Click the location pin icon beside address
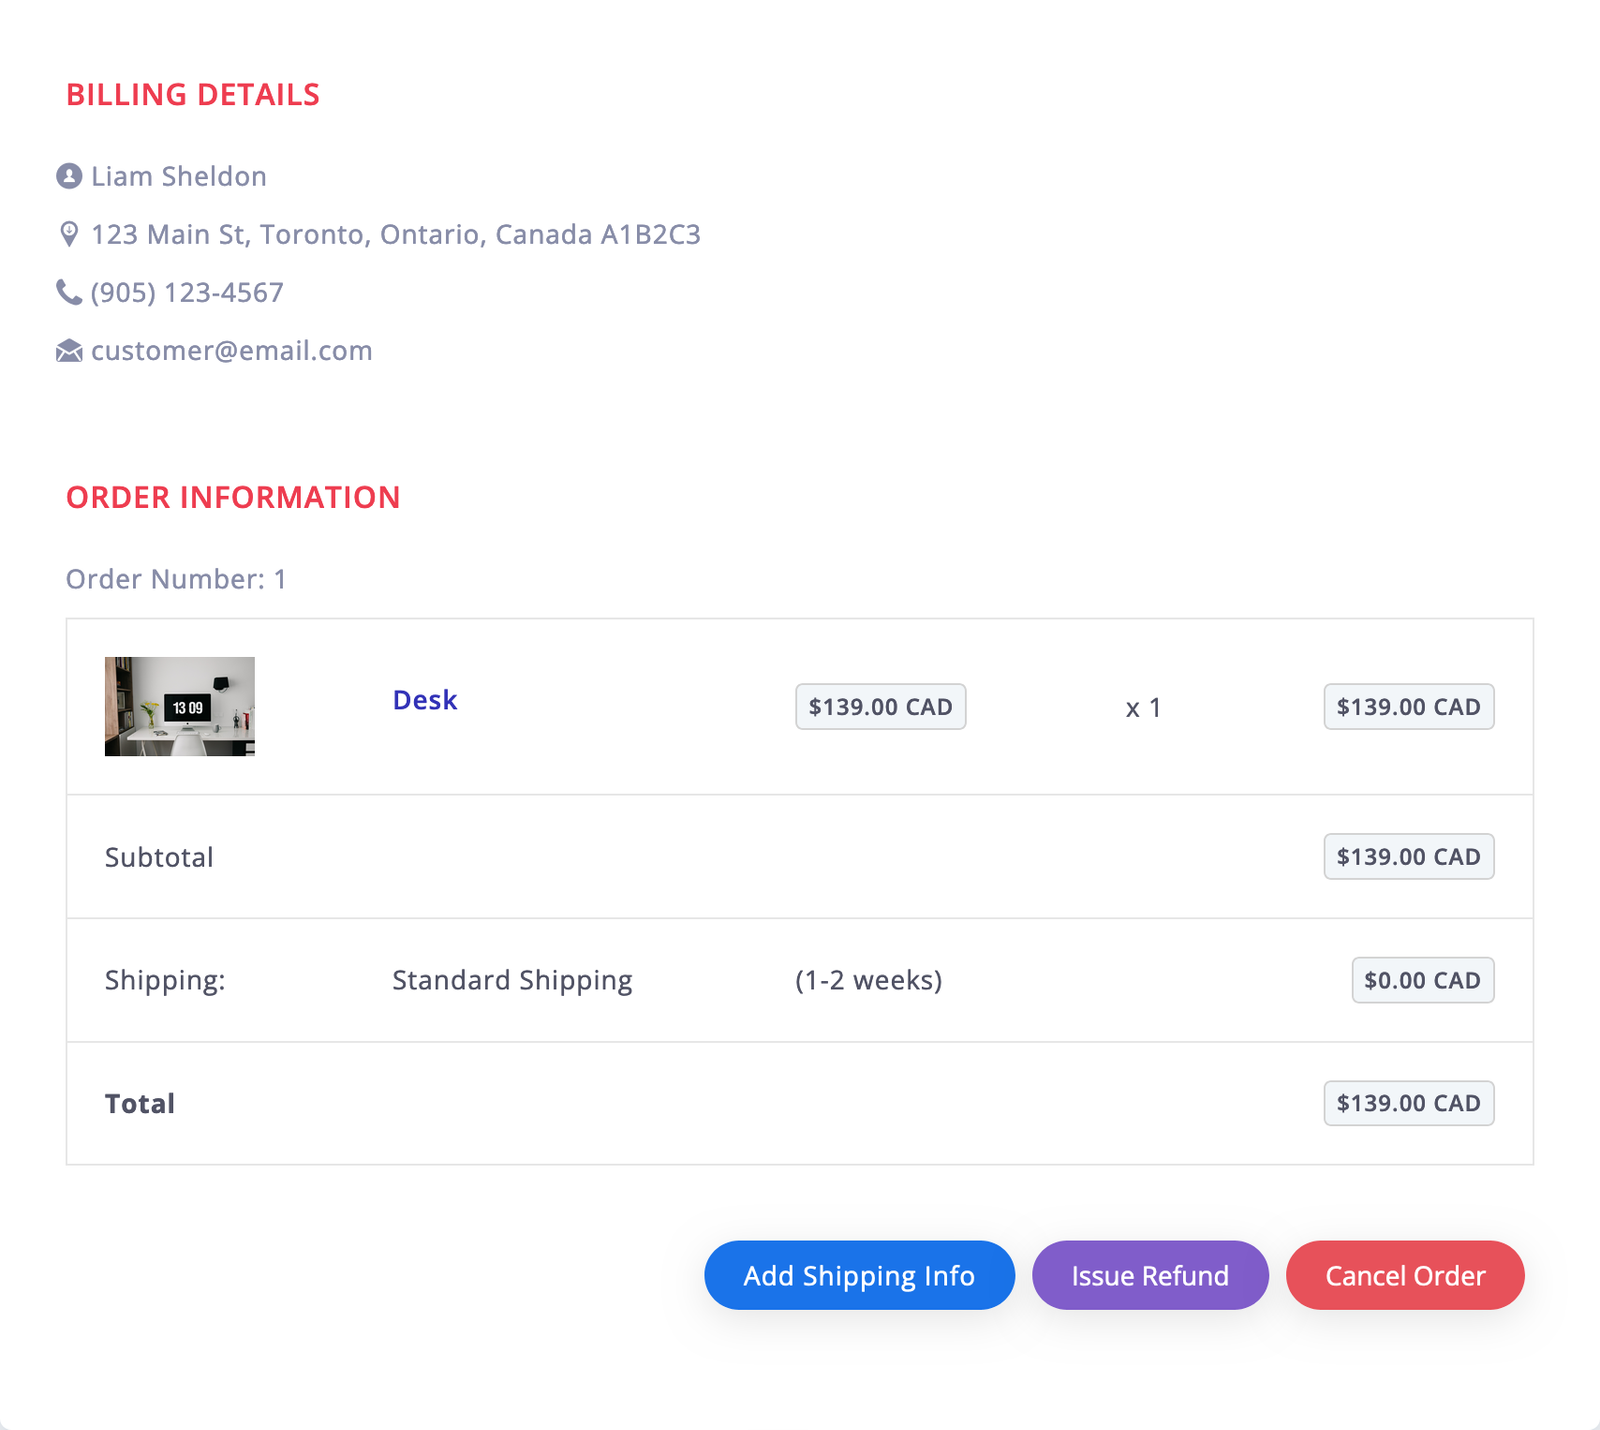This screenshot has width=1600, height=1430. pos(69,234)
